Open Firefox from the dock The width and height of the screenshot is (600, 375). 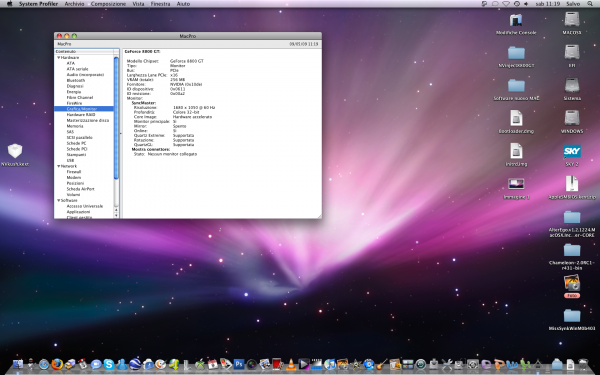(x=57, y=364)
